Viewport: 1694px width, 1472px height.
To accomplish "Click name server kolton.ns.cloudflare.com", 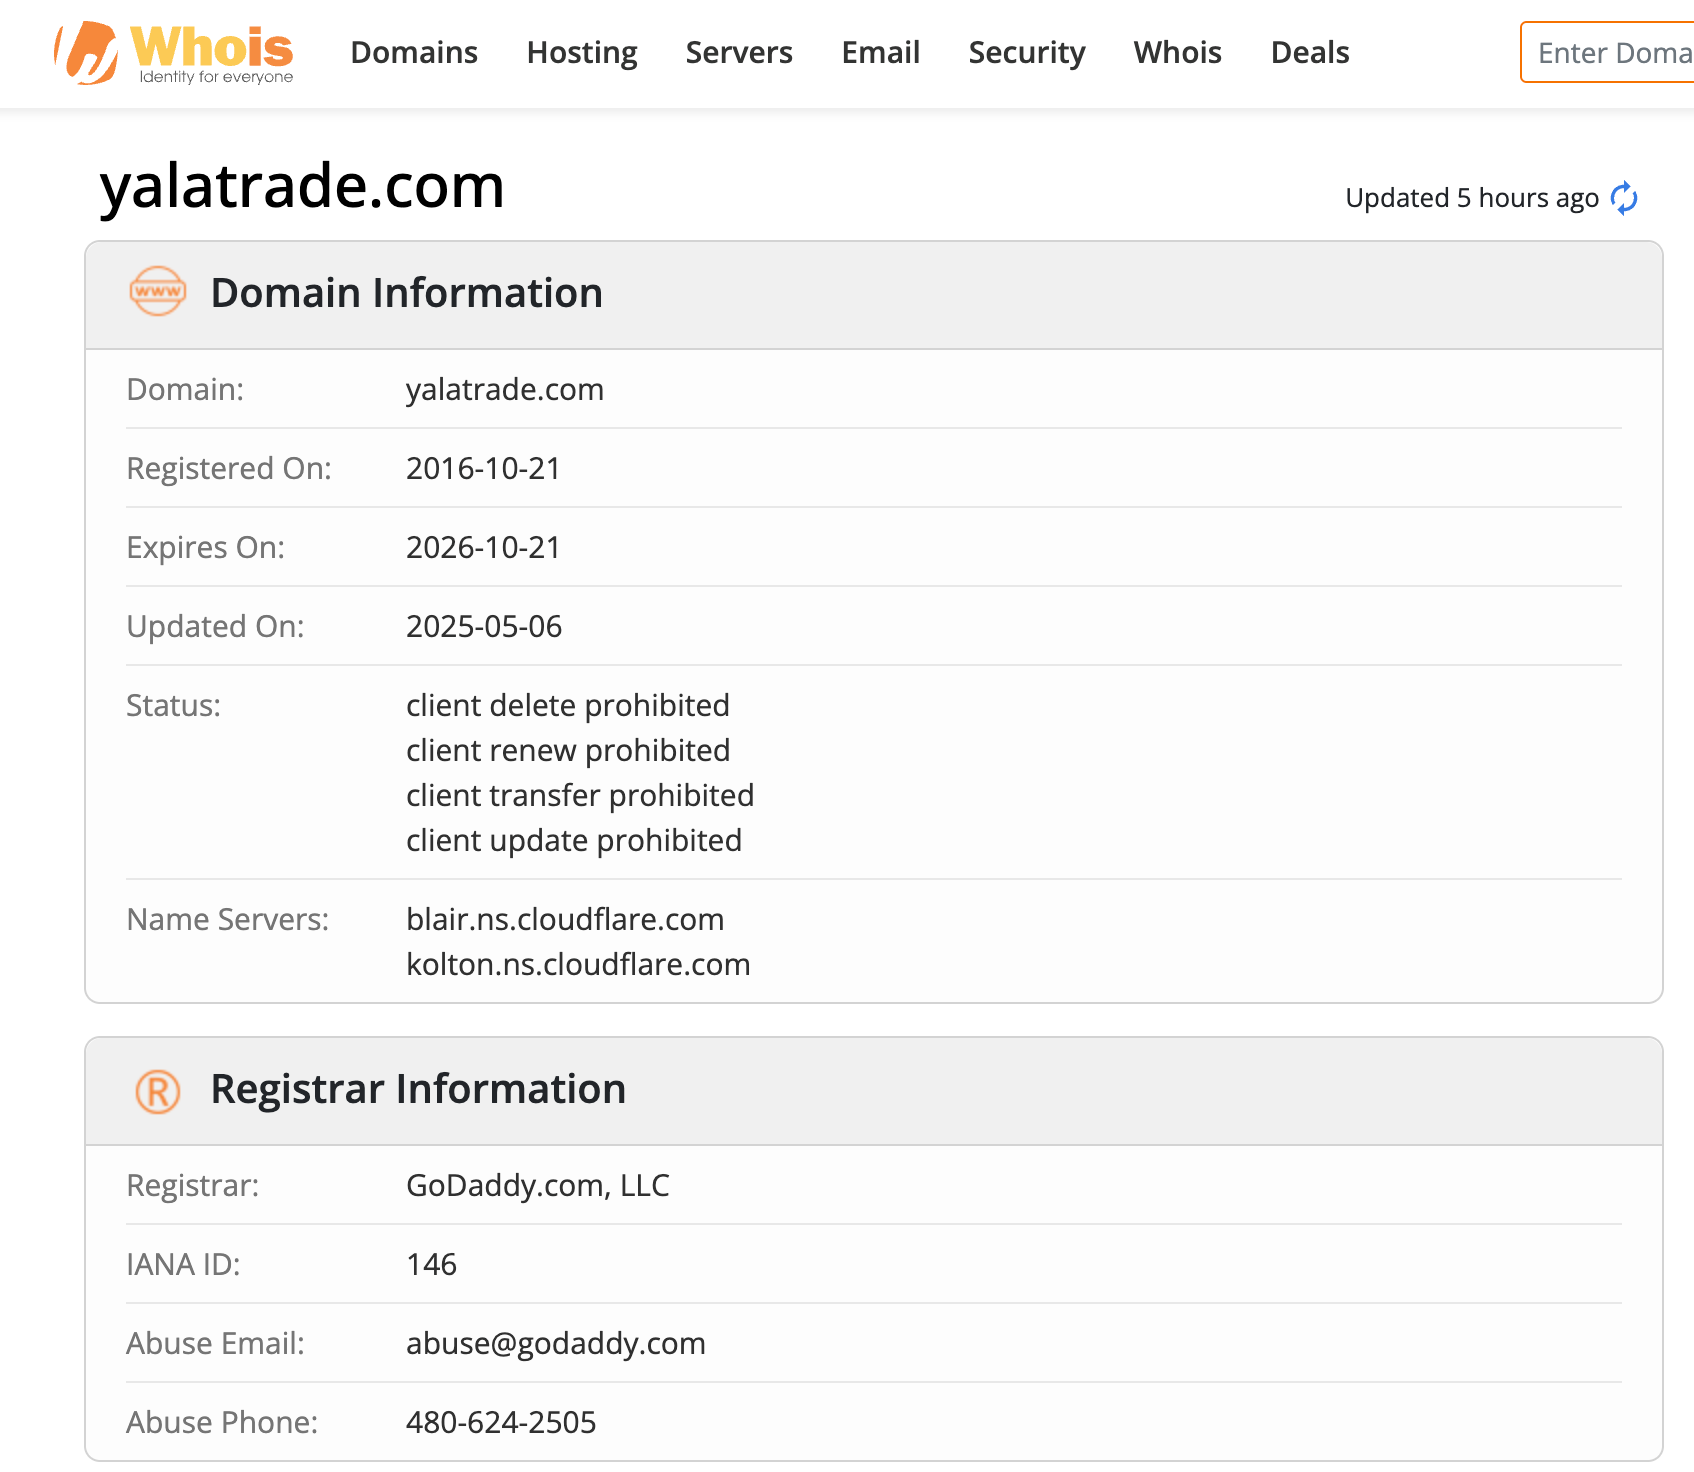I will (x=578, y=964).
